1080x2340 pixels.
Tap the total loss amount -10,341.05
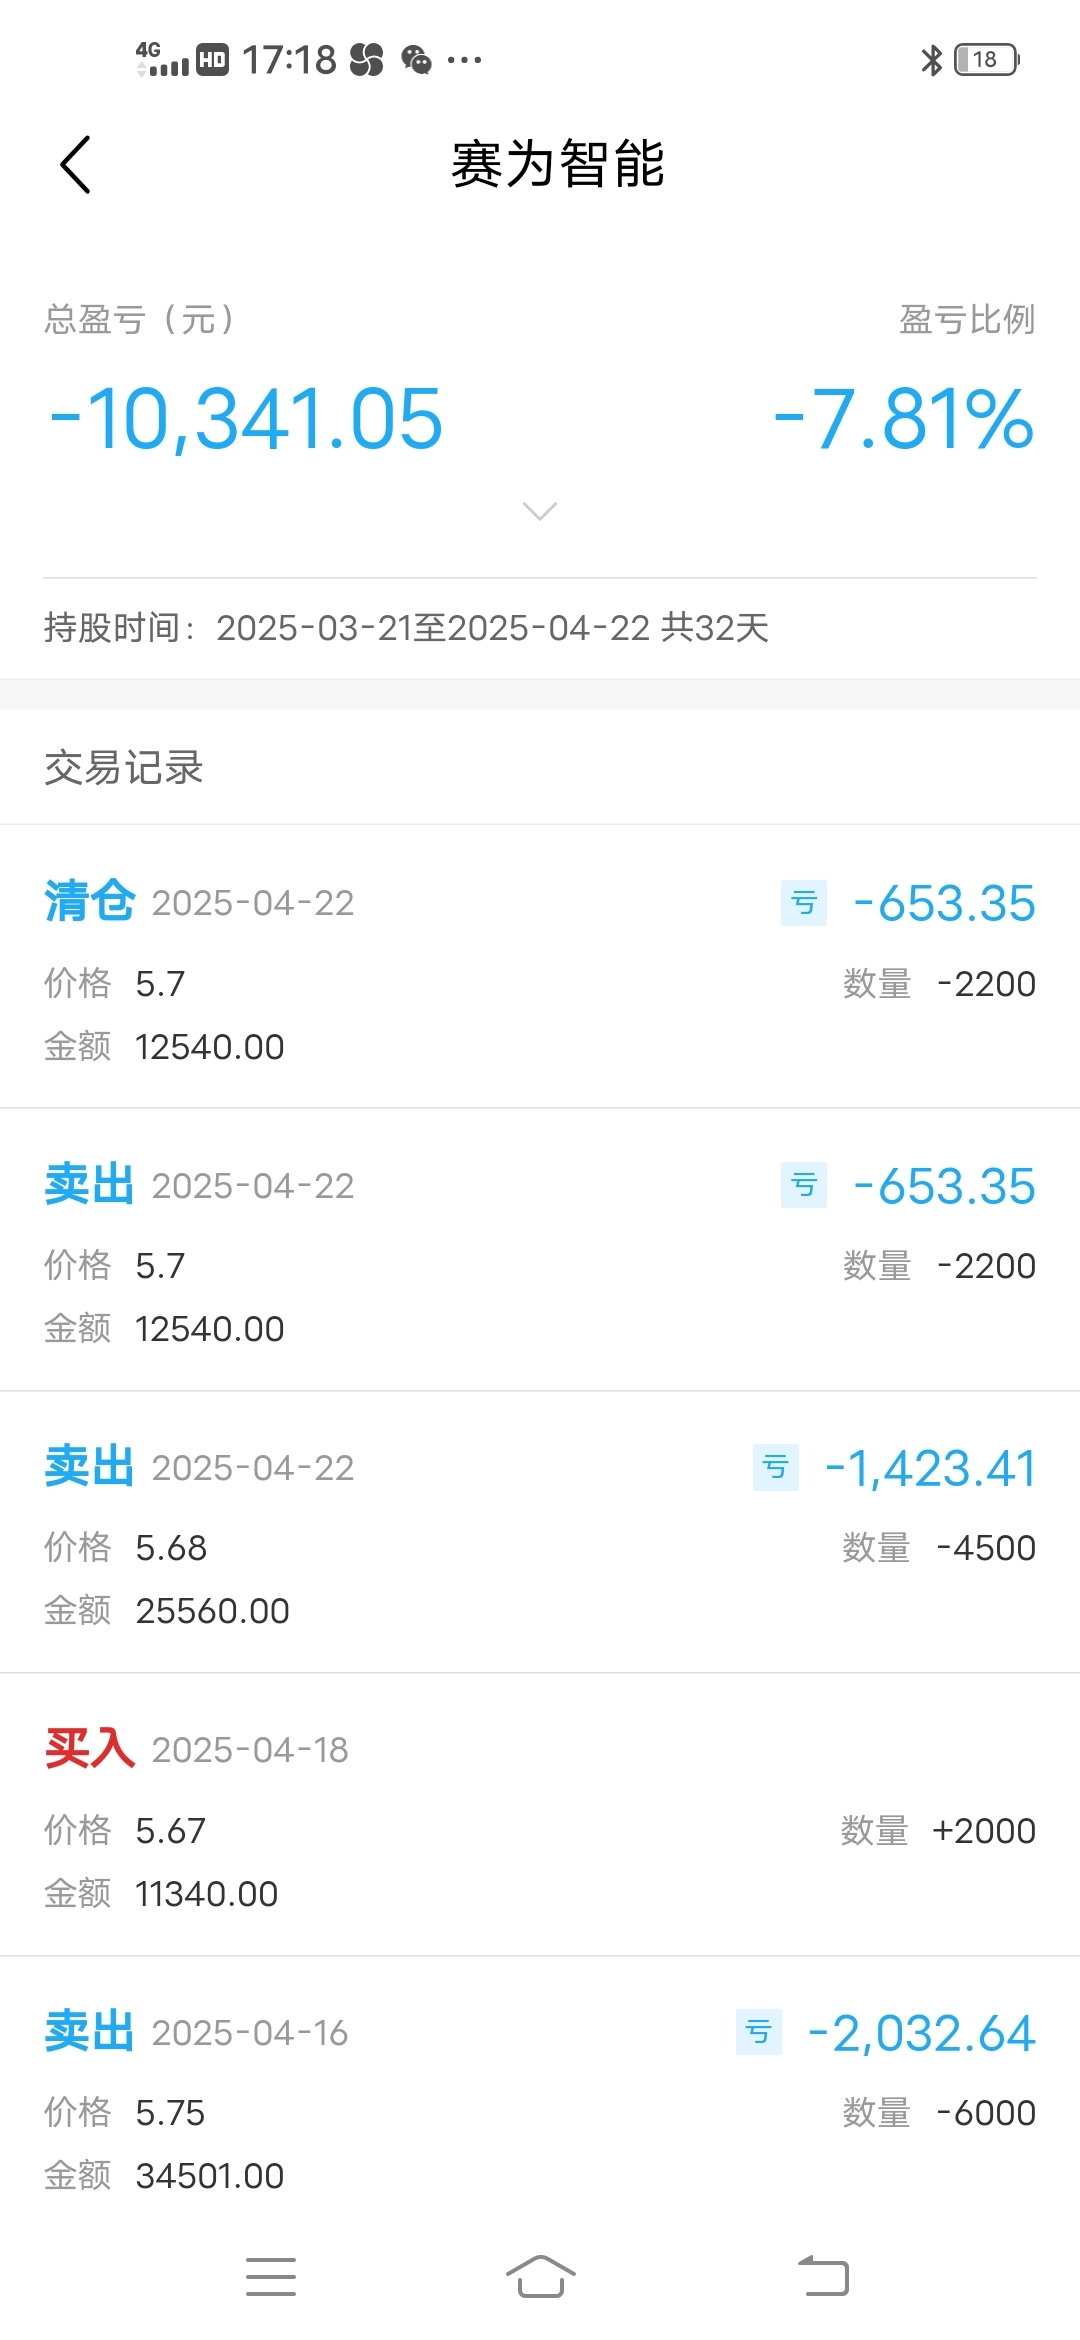(246, 419)
